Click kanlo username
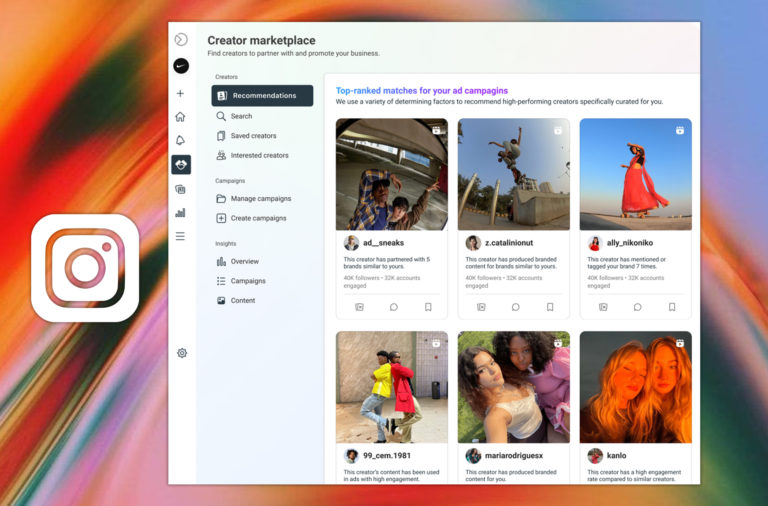Image resolution: width=768 pixels, height=506 pixels. (x=617, y=456)
